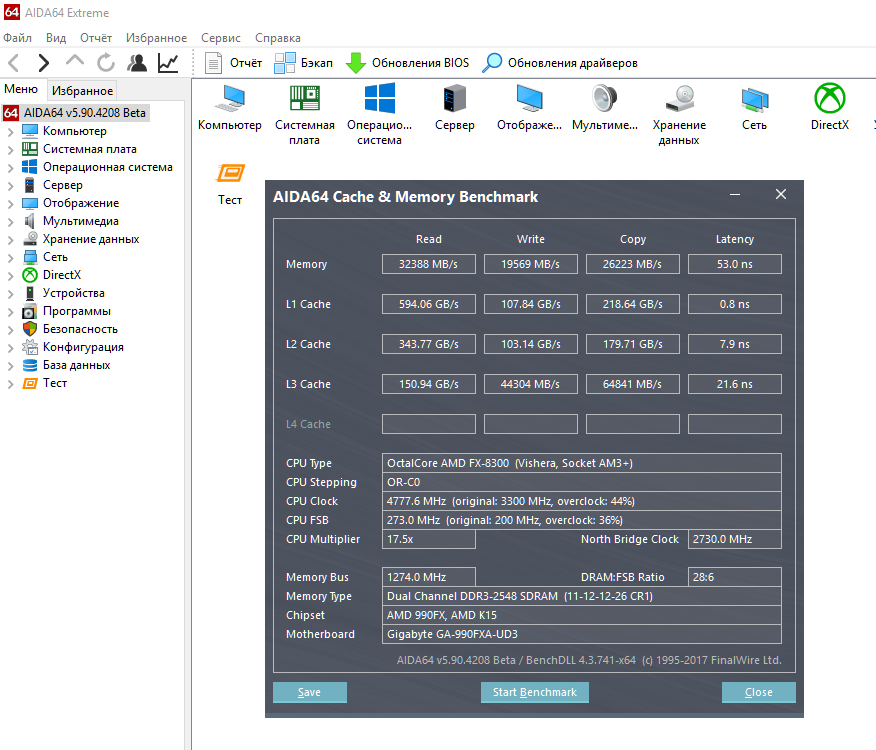Click the L1 Cache Read value 594.06 GB/s
Image resolution: width=876 pixels, height=750 pixels.
tap(429, 304)
